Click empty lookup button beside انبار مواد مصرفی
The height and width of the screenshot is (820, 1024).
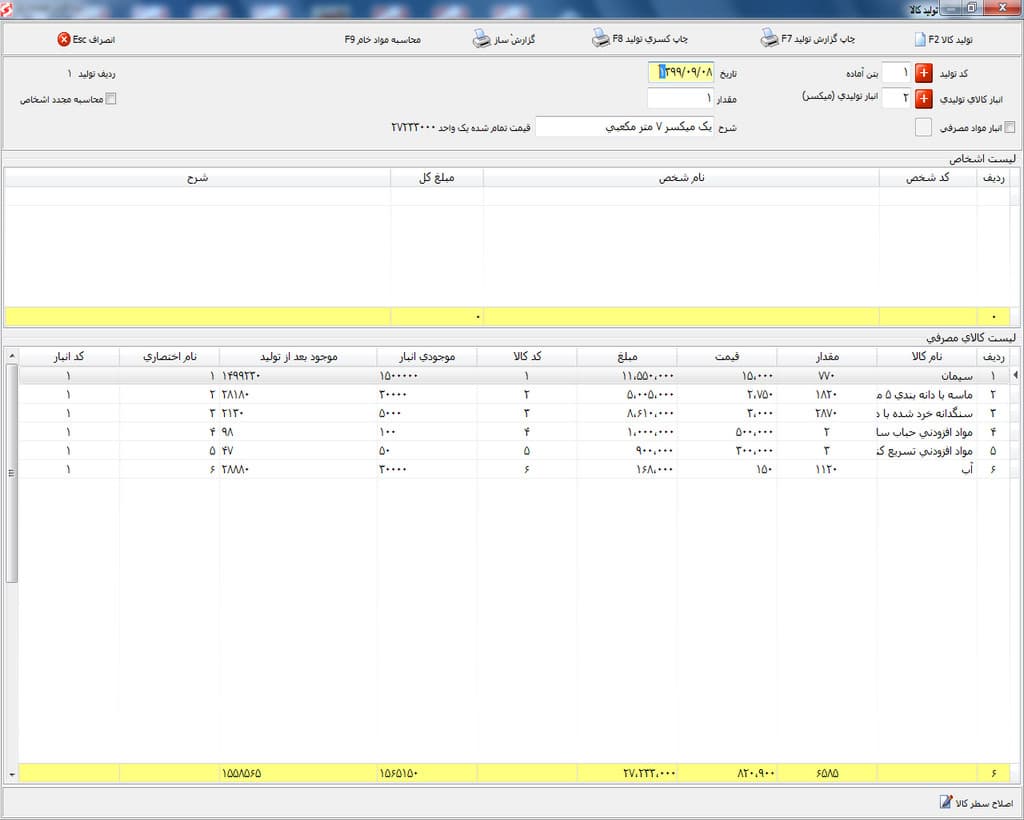point(923,127)
